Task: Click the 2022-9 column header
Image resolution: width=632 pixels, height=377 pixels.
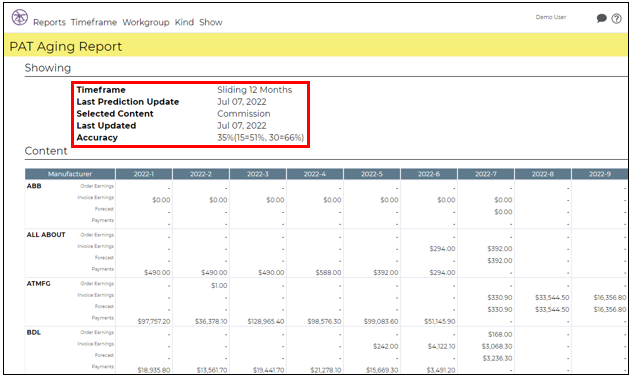Action: click(x=600, y=174)
